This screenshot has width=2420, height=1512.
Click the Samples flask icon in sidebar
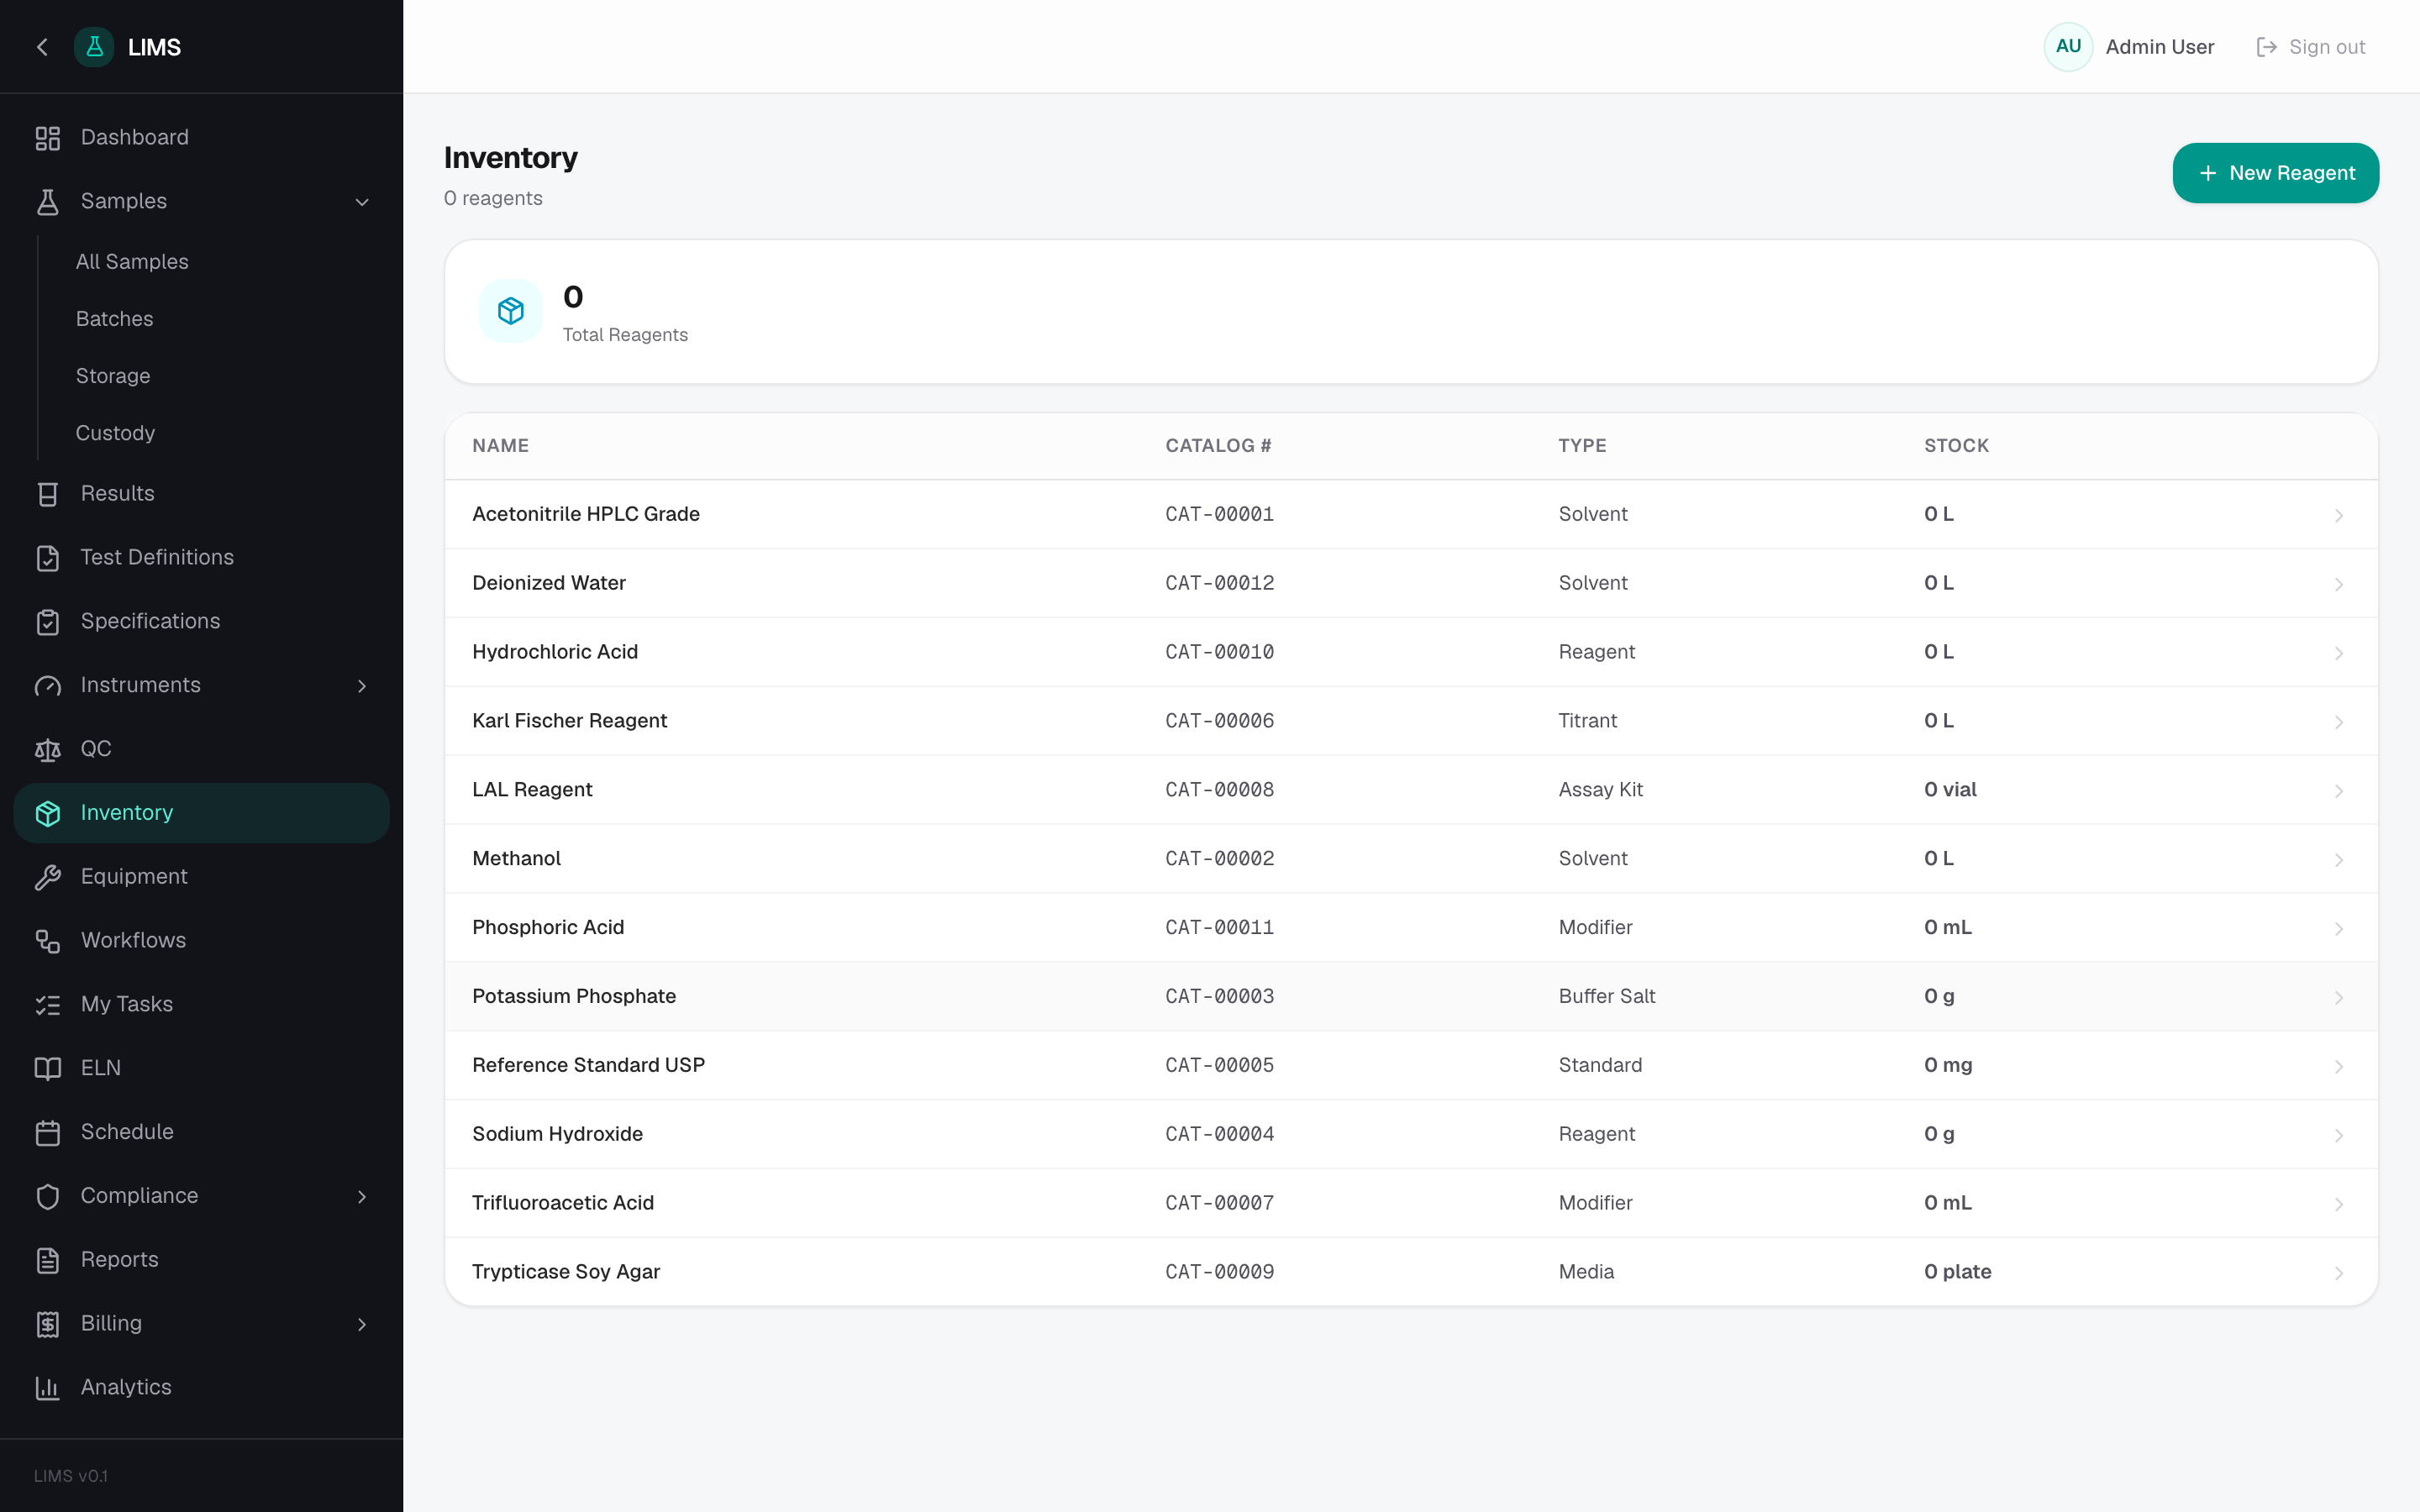pyautogui.click(x=48, y=202)
